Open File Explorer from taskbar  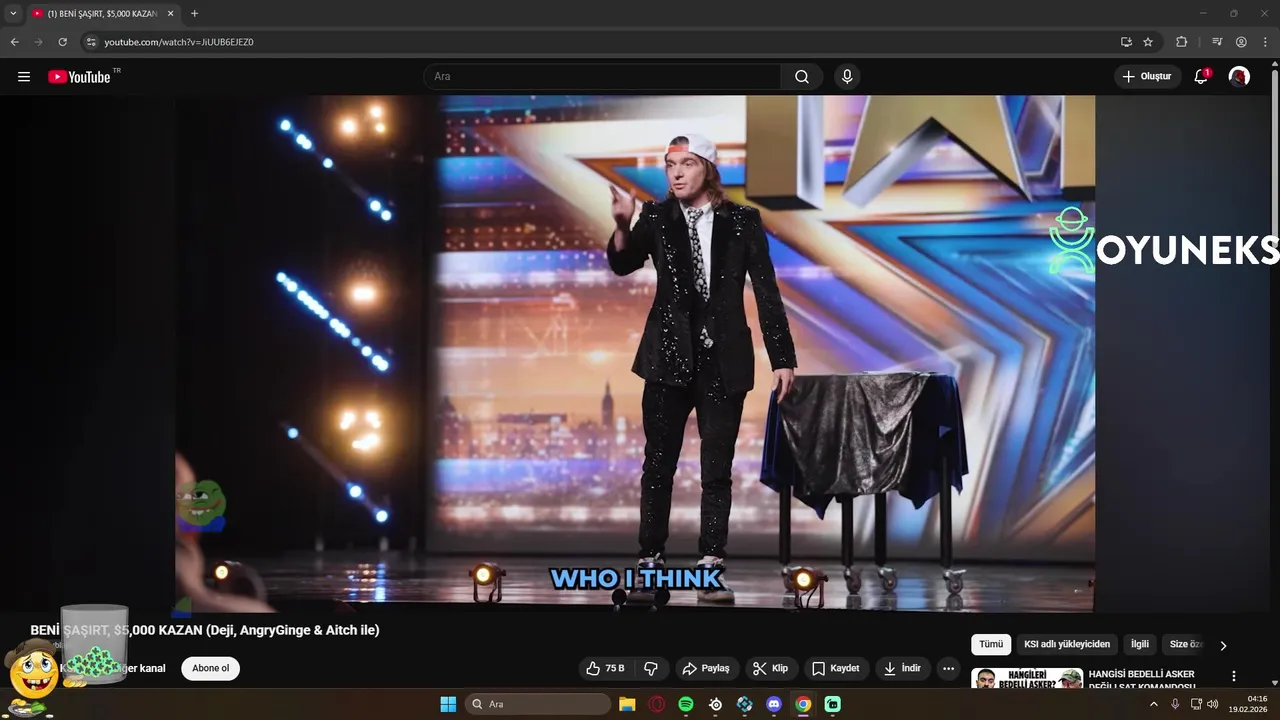[627, 704]
